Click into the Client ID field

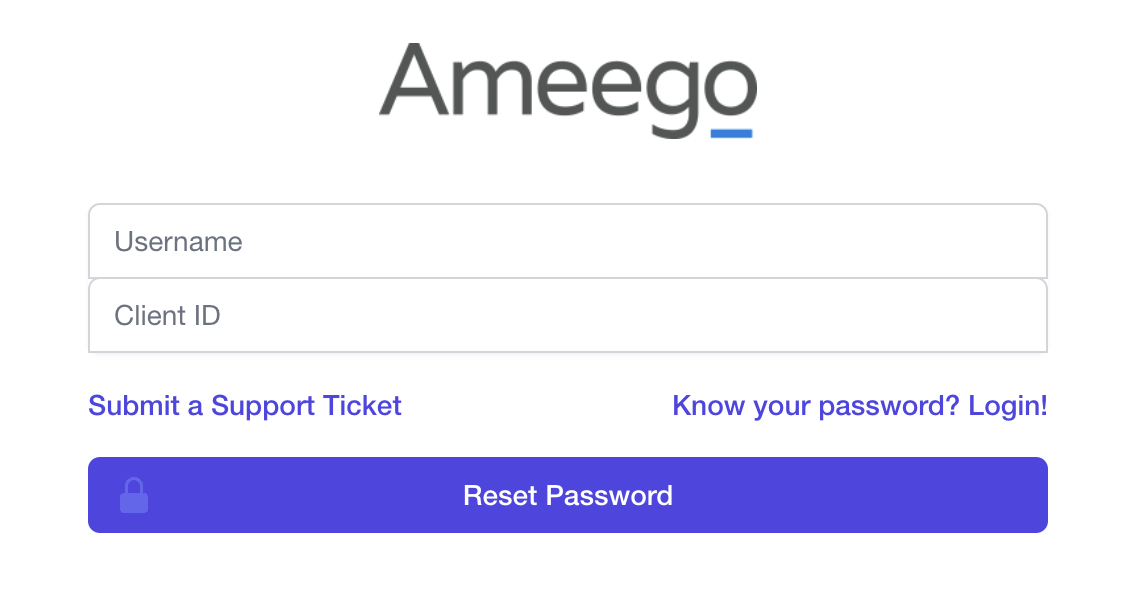[567, 316]
